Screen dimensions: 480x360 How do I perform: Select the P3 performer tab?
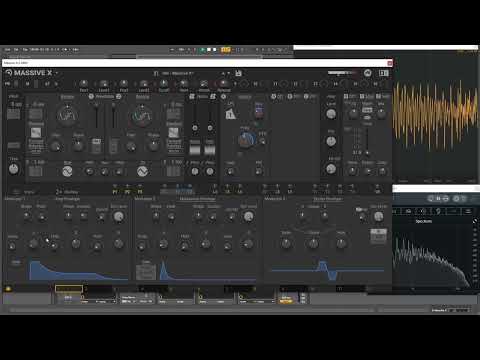coord(140,192)
